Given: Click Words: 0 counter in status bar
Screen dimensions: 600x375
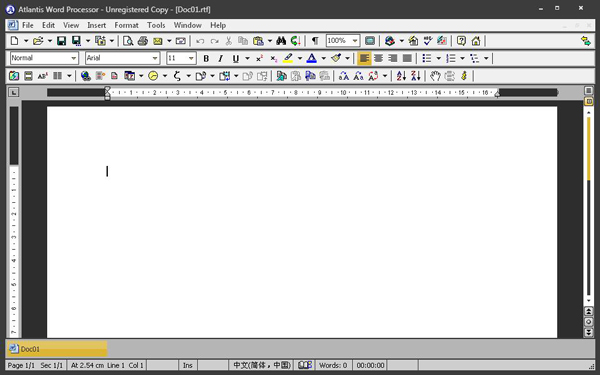Looking at the screenshot, I should point(333,365).
